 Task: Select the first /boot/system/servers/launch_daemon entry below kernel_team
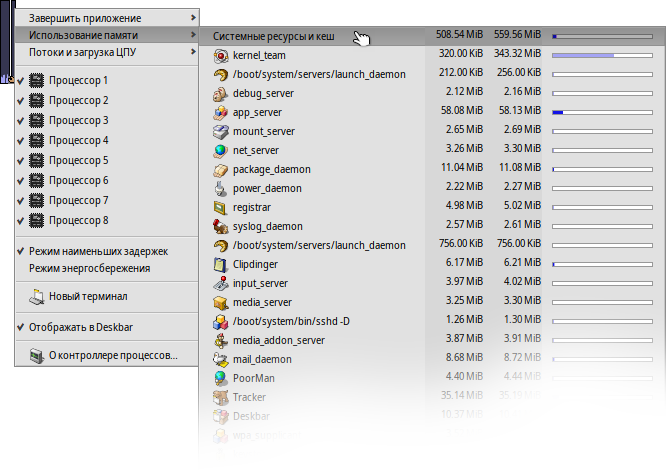tap(432, 75)
